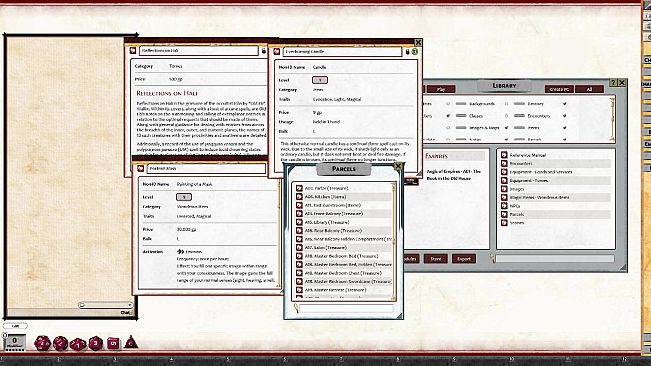Open Magic Items - Wondrous Items link icon
The height and width of the screenshot is (366, 651).
click(504, 198)
